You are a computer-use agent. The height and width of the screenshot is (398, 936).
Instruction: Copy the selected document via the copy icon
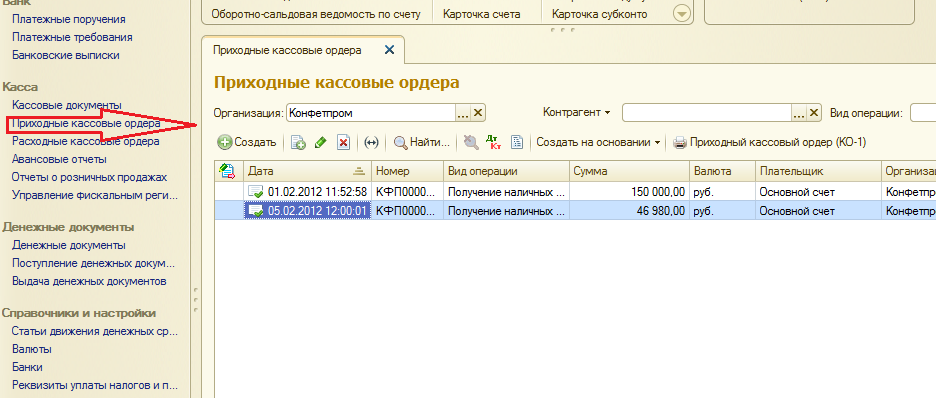(x=298, y=143)
